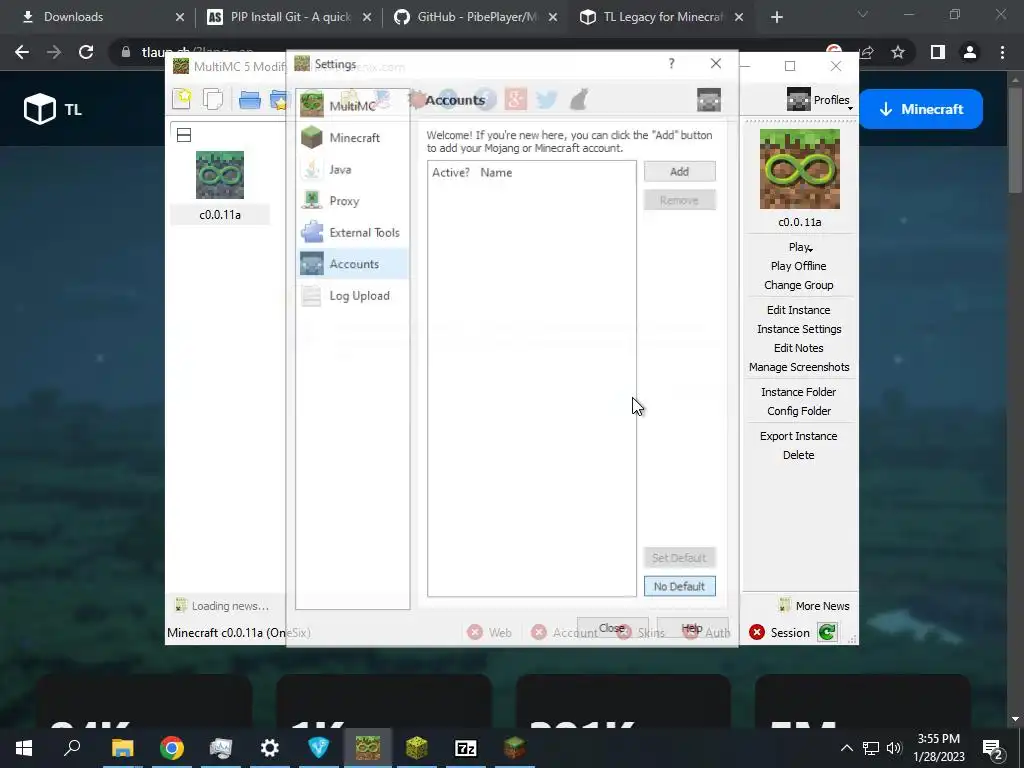Collapse the instance group in MultiMC list
The width and height of the screenshot is (1024, 768).
pyautogui.click(x=184, y=135)
